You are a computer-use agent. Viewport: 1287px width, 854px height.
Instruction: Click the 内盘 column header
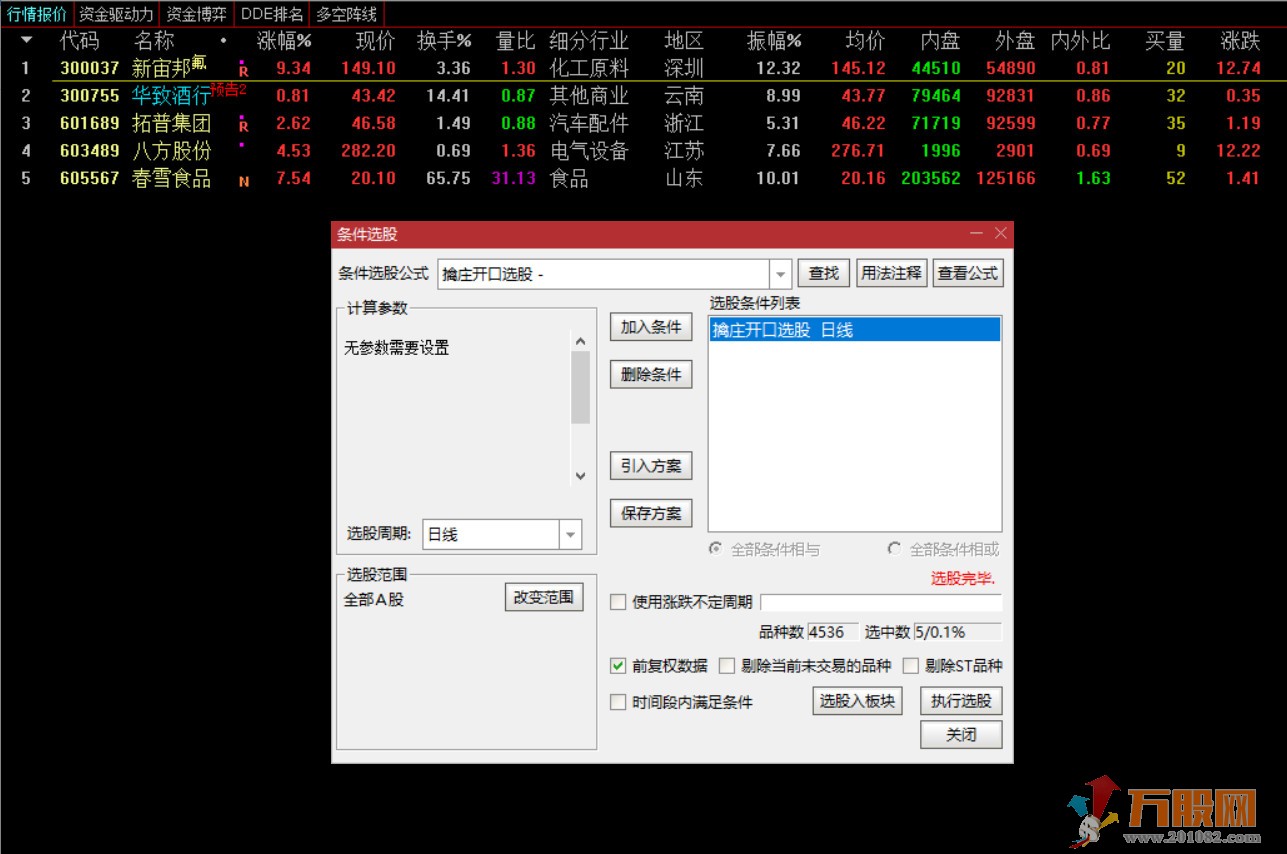point(940,41)
